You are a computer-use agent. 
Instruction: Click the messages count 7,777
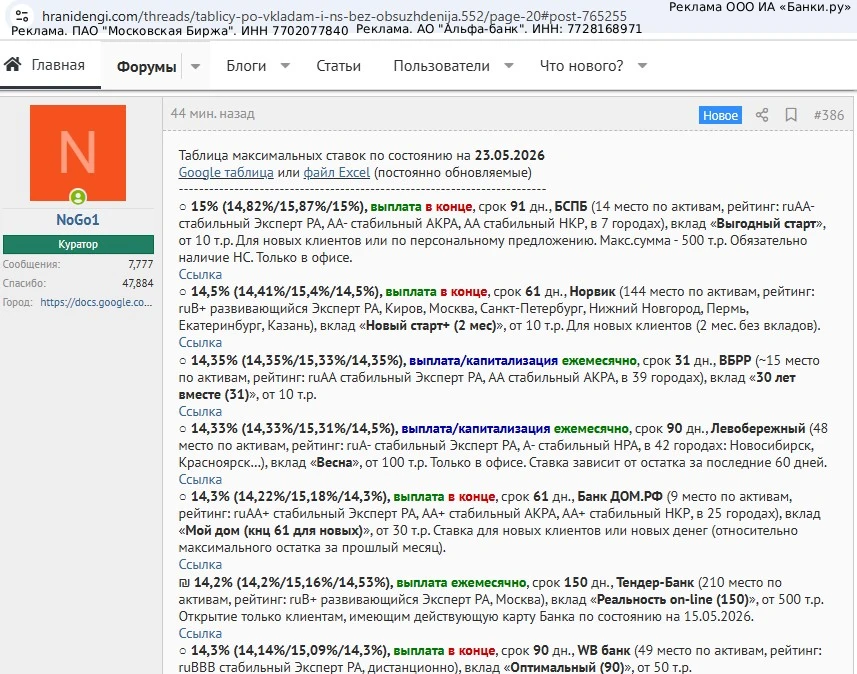pyautogui.click(x=140, y=264)
